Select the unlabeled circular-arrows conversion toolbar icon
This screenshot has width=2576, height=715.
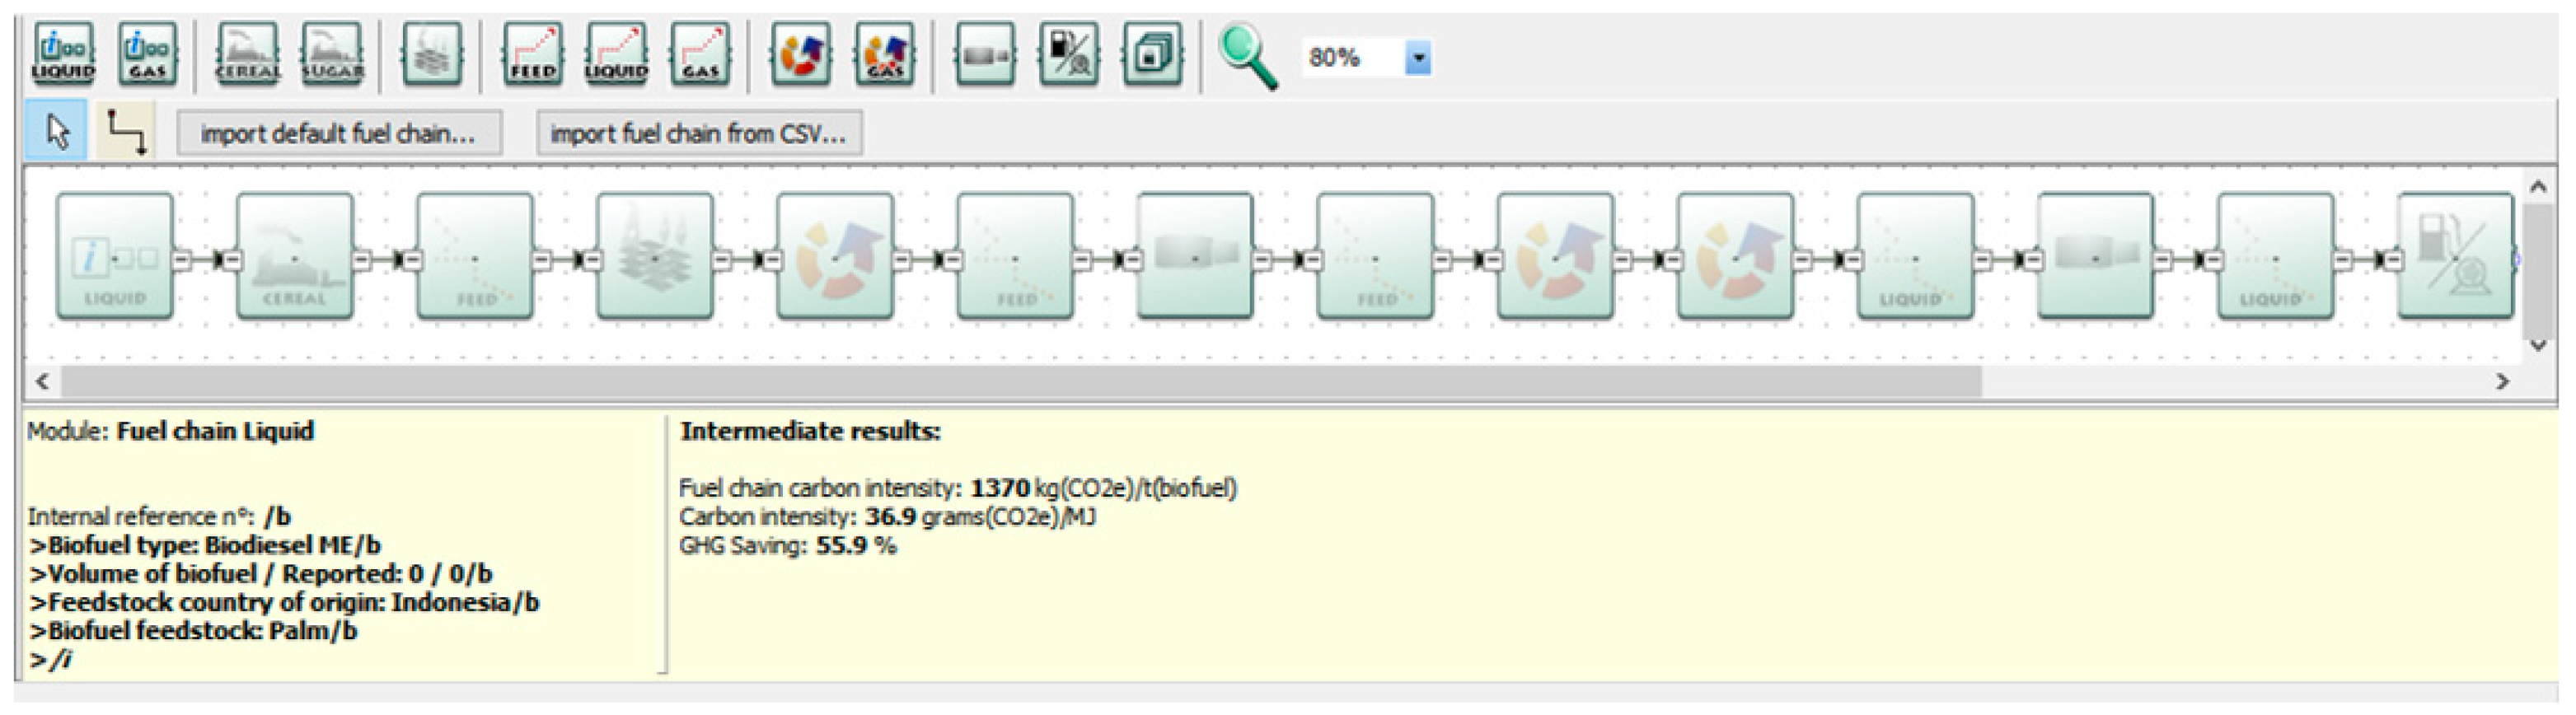800,54
